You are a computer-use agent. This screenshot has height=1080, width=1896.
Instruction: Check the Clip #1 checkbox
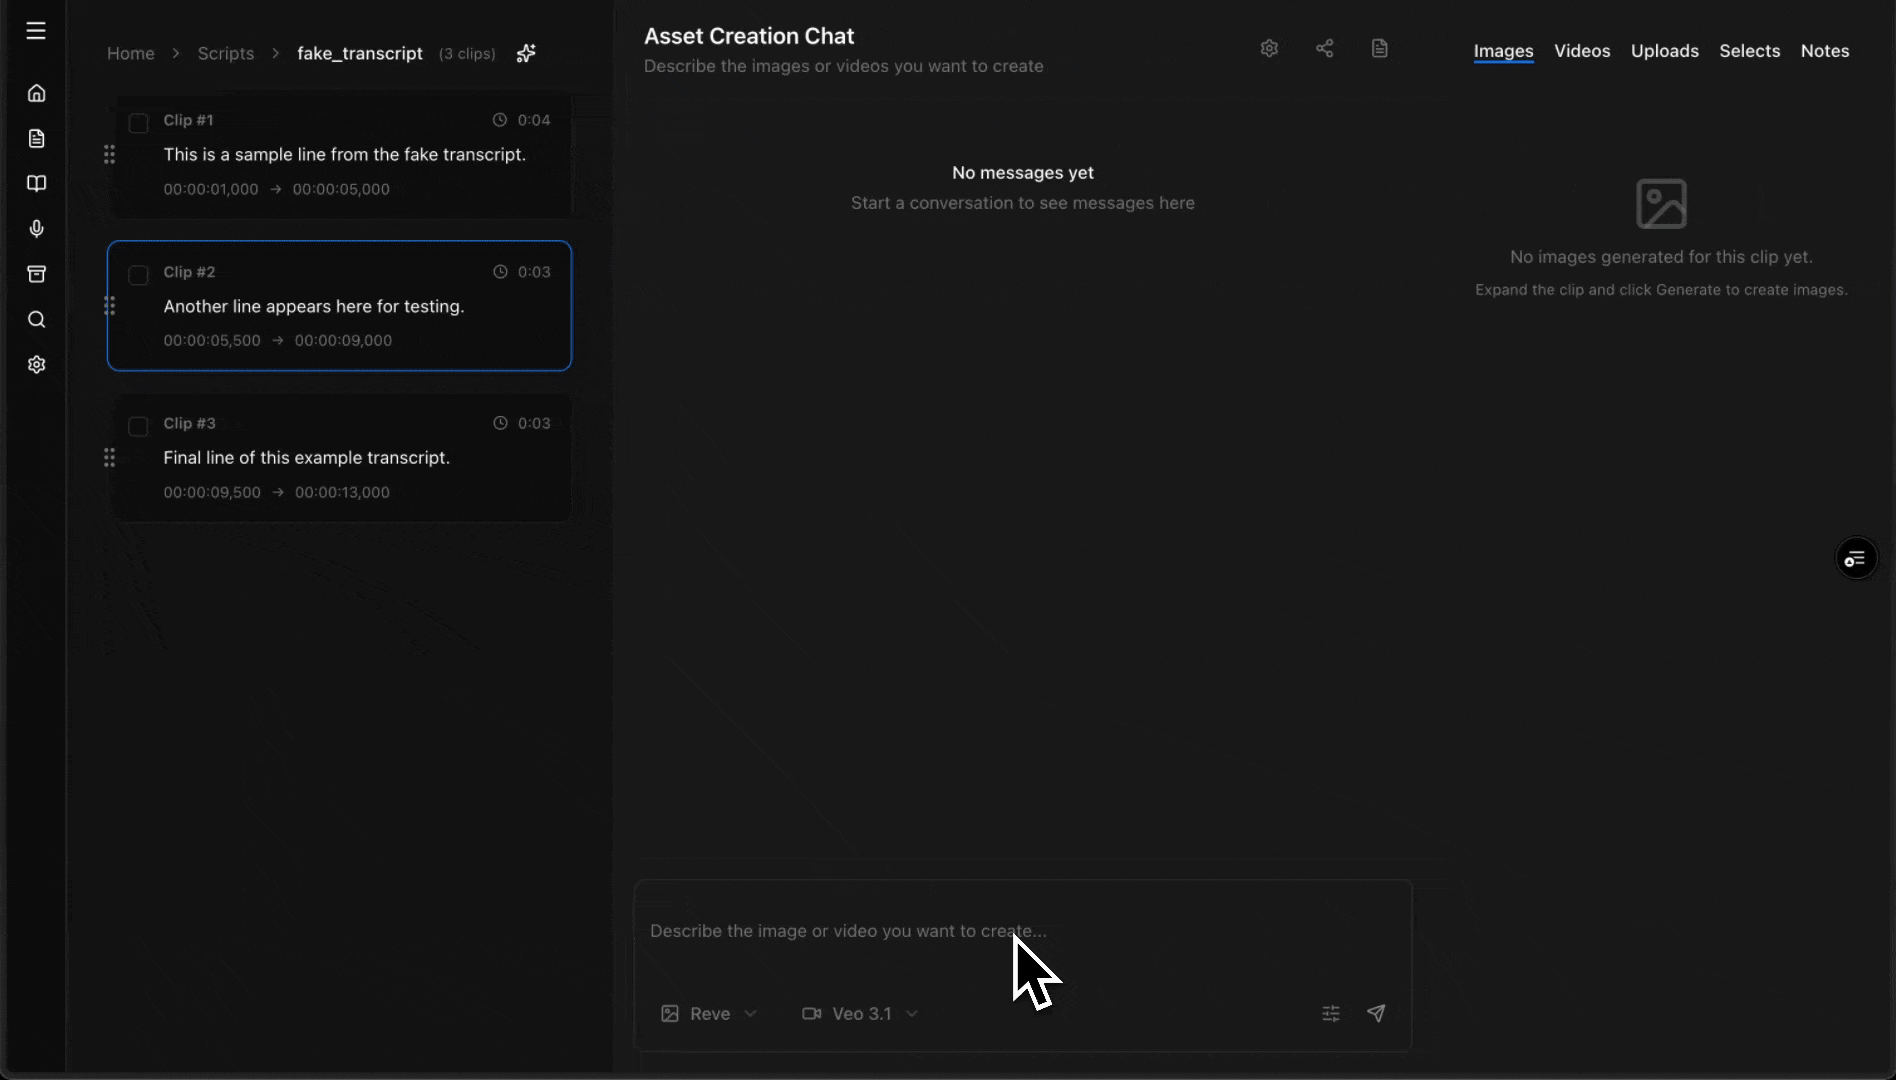[x=139, y=123]
